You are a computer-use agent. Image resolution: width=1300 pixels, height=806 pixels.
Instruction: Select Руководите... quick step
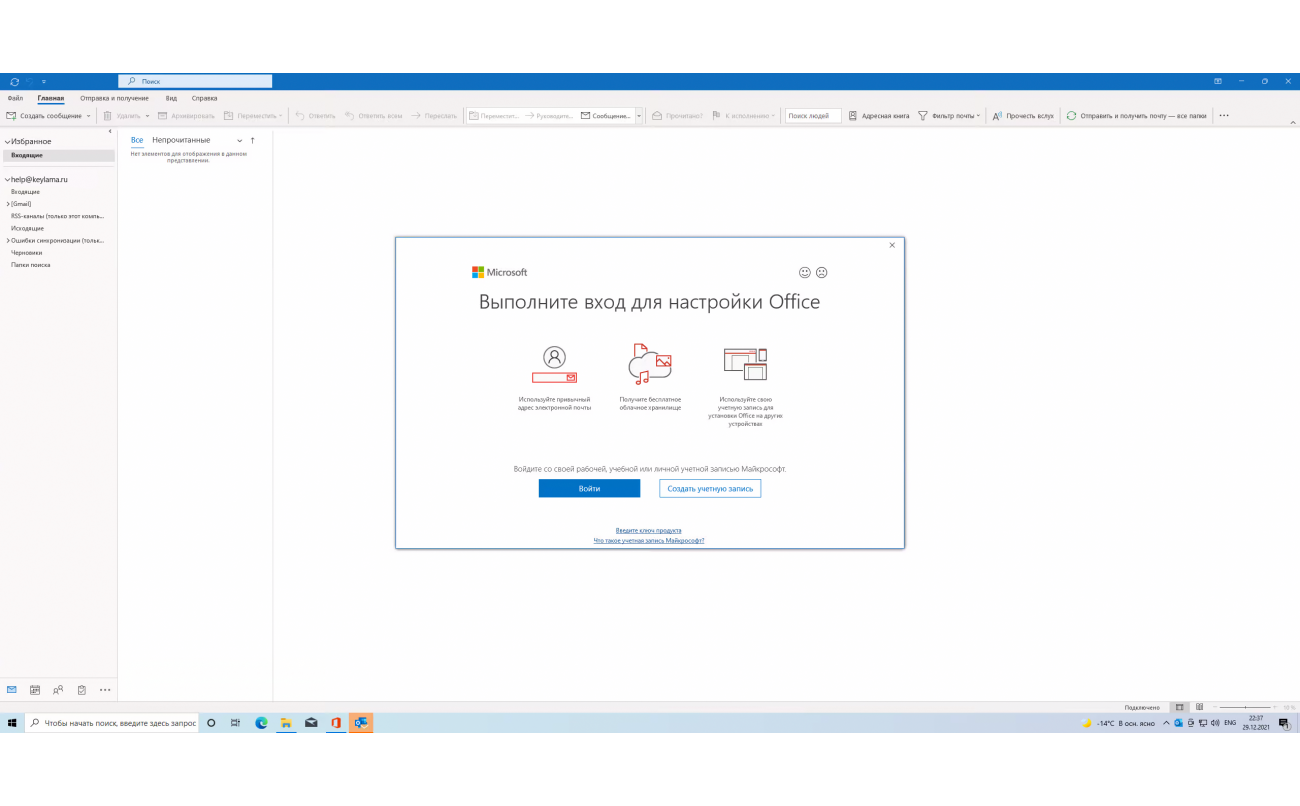(x=550, y=116)
